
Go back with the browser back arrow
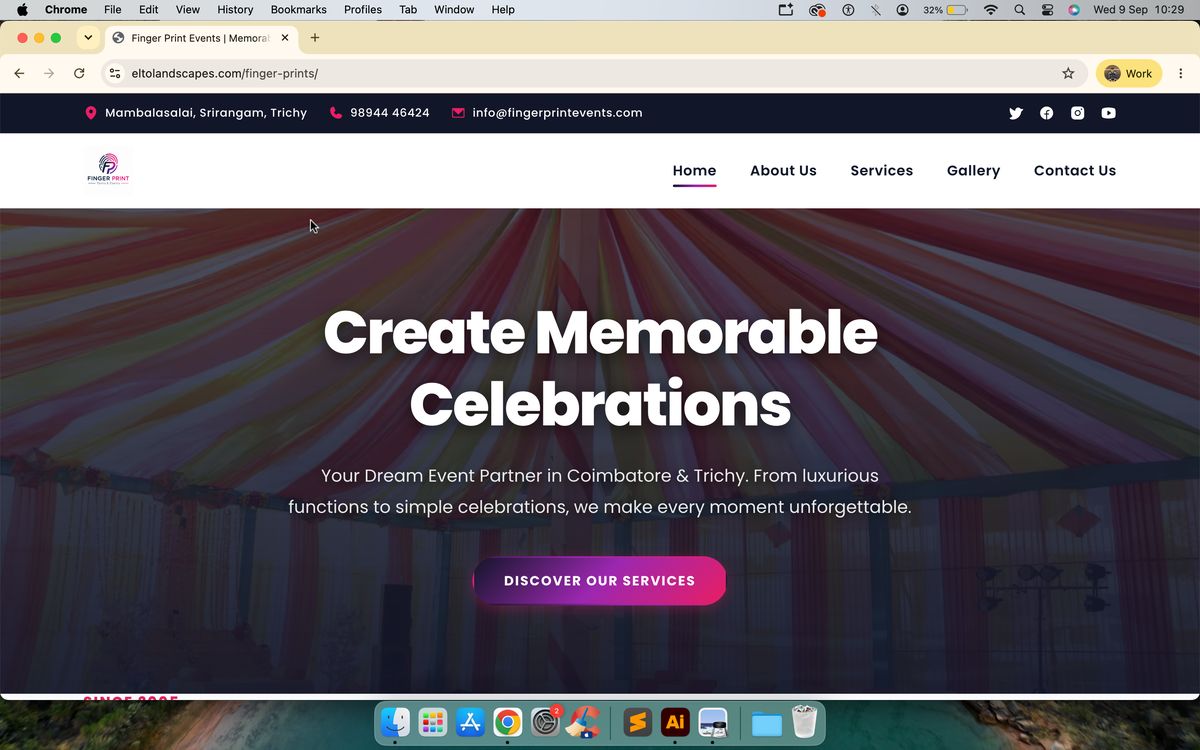(x=19, y=73)
